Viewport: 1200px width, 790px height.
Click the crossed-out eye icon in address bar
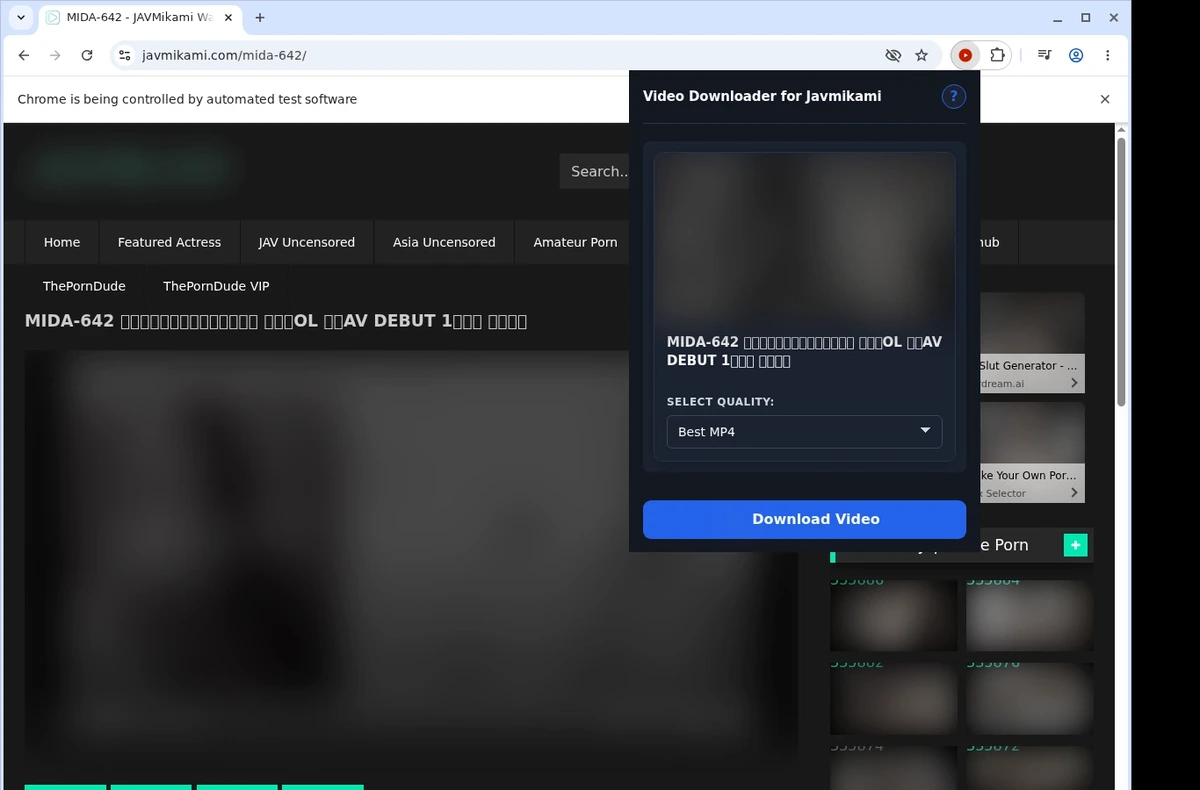[x=893, y=56]
